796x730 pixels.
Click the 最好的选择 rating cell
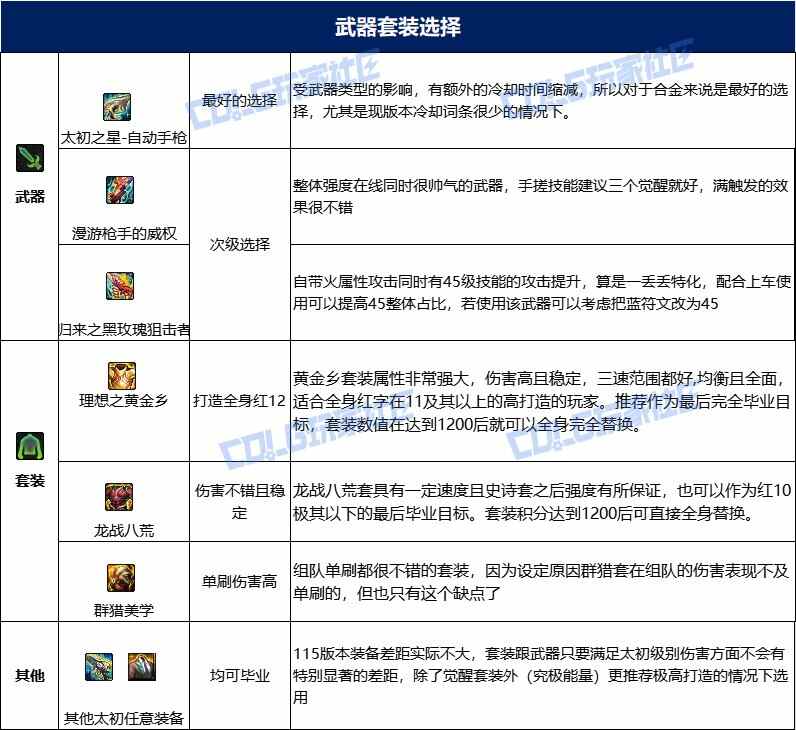pyautogui.click(x=240, y=101)
